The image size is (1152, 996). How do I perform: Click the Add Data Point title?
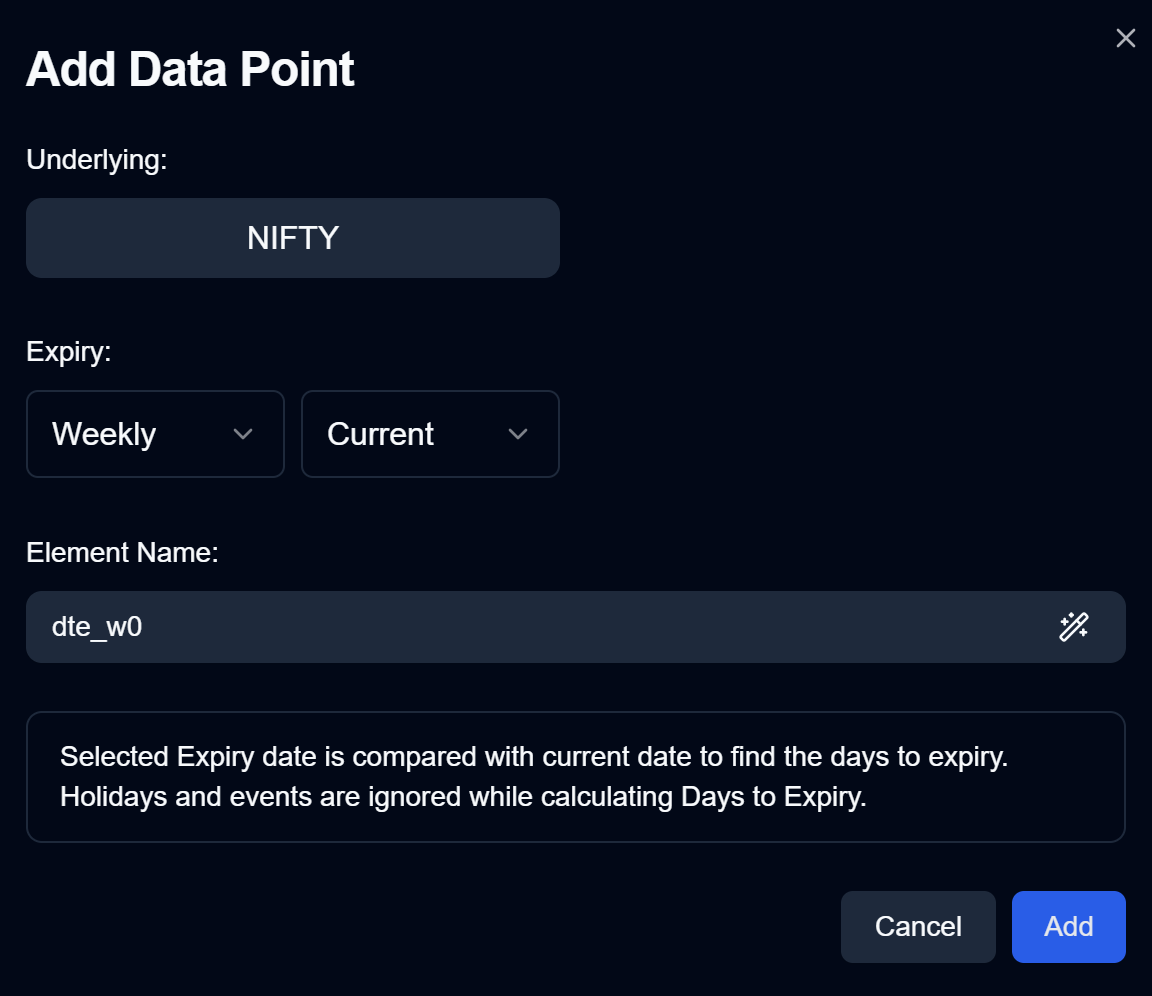(190, 70)
